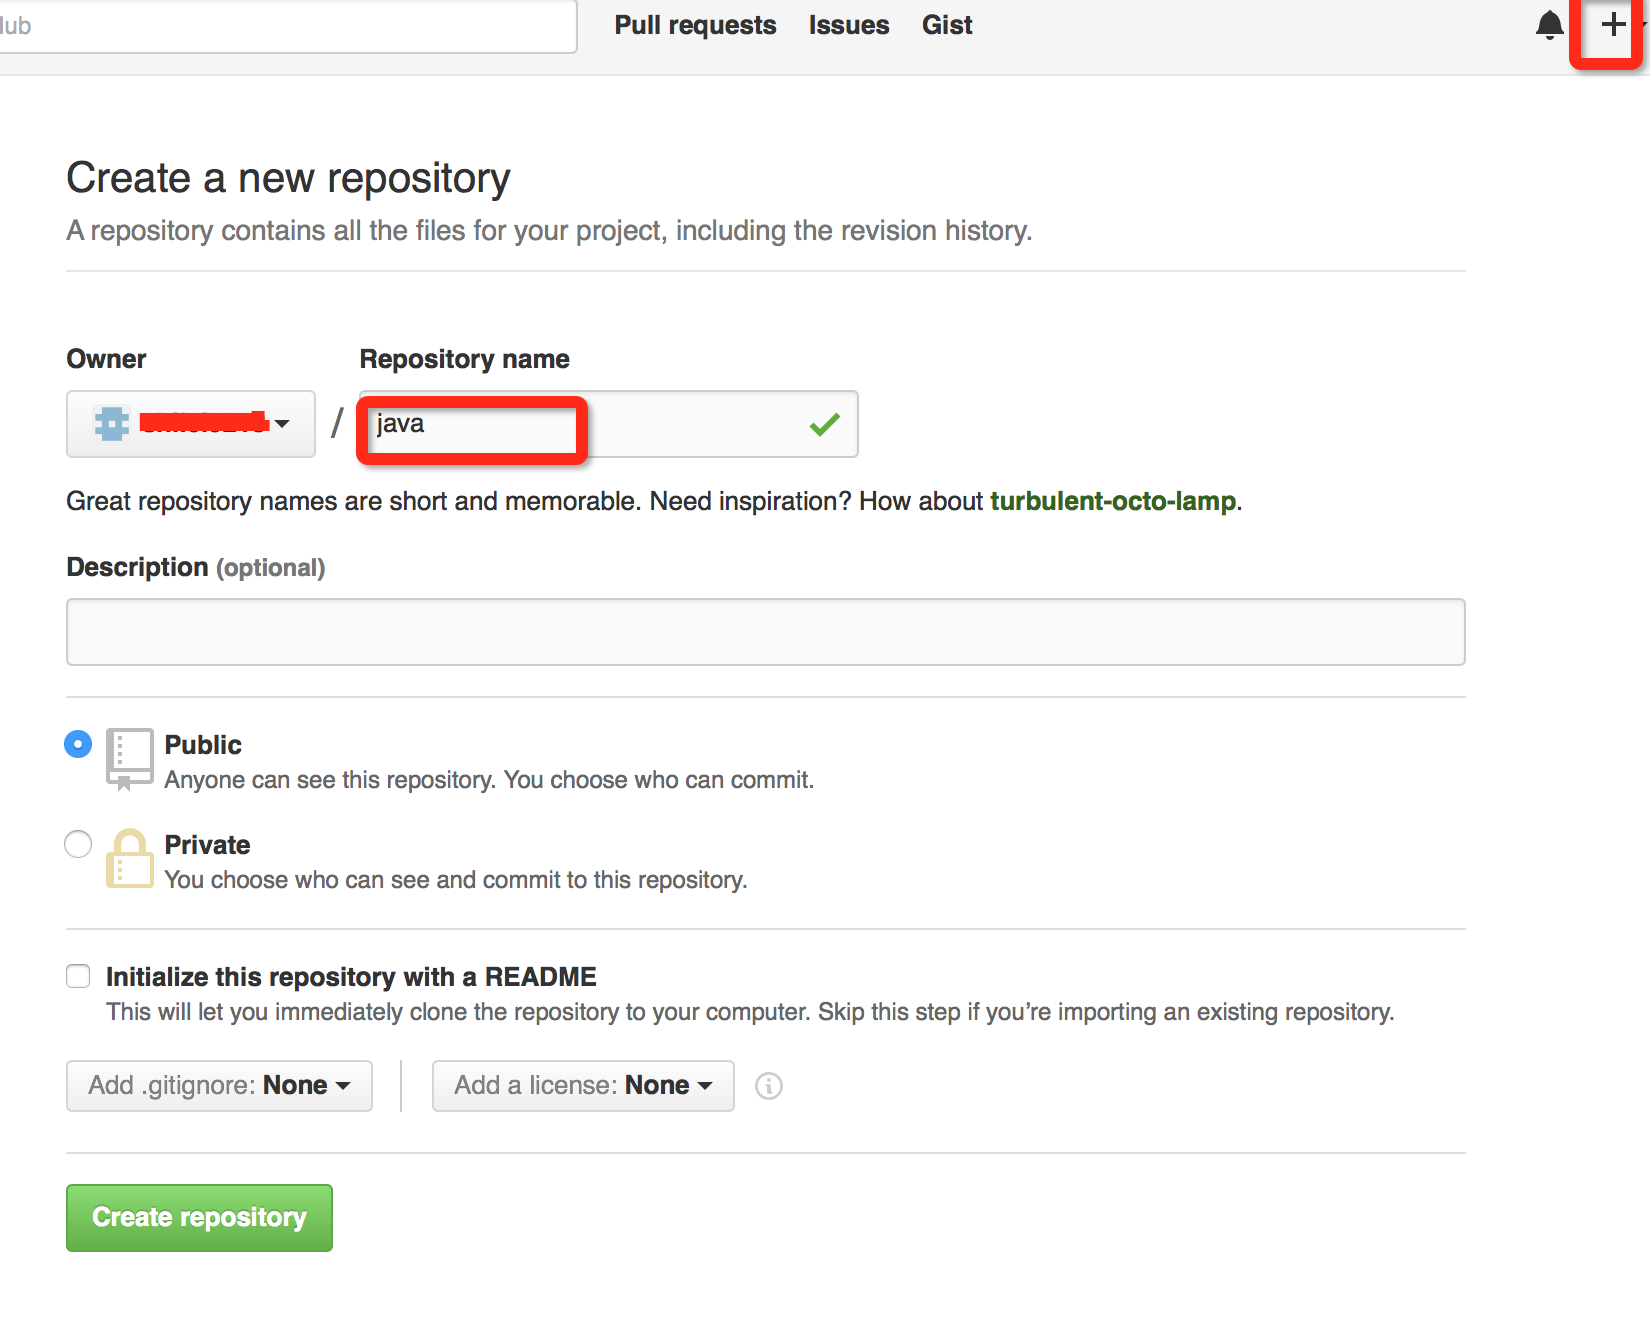Select the Public radio button

[78, 744]
